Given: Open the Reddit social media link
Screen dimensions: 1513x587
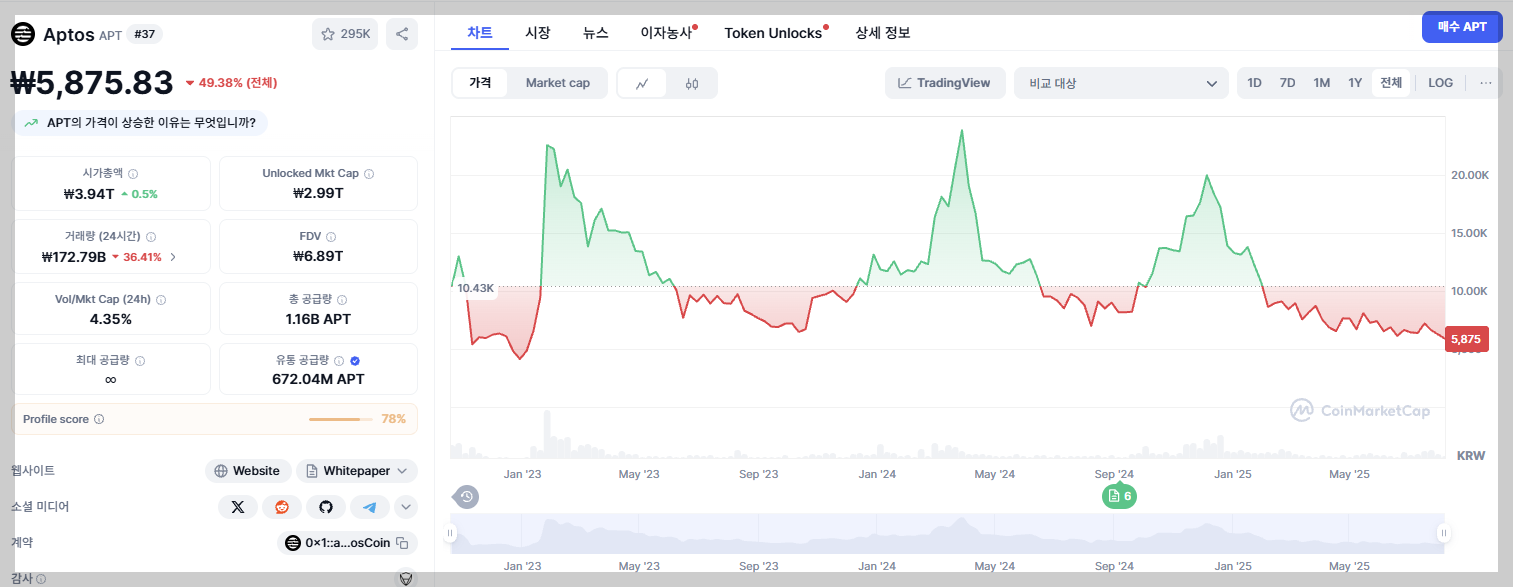Looking at the screenshot, I should (x=282, y=507).
